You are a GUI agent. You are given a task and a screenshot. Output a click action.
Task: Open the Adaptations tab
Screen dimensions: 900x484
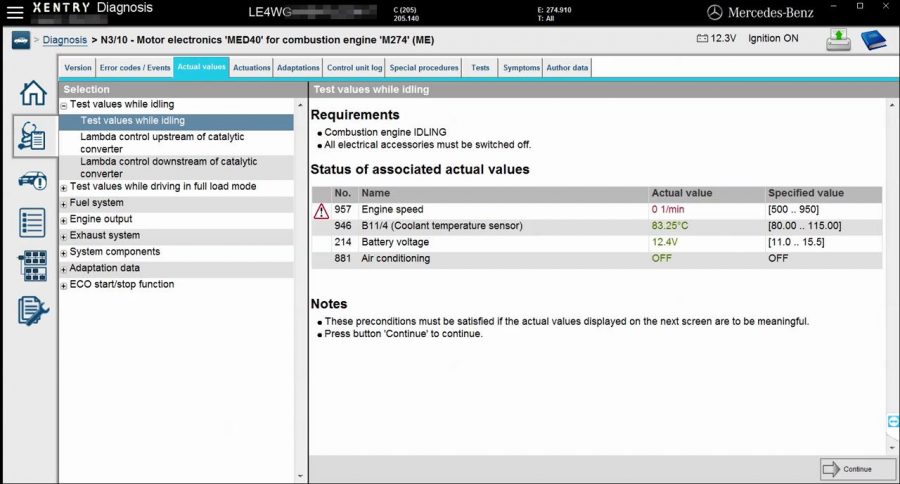click(x=298, y=68)
